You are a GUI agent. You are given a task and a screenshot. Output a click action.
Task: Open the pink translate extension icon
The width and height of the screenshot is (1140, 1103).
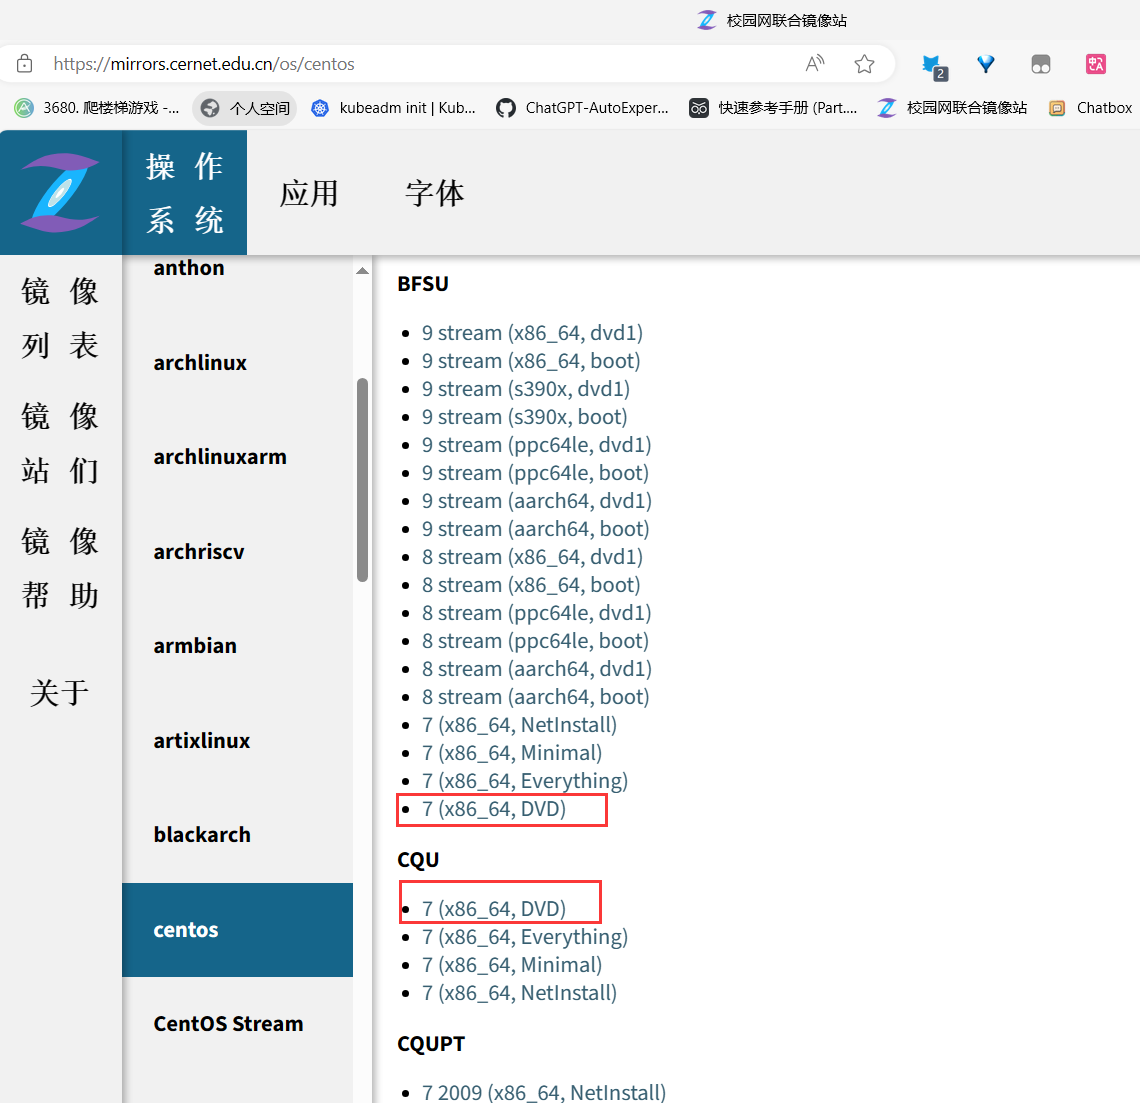tap(1096, 64)
